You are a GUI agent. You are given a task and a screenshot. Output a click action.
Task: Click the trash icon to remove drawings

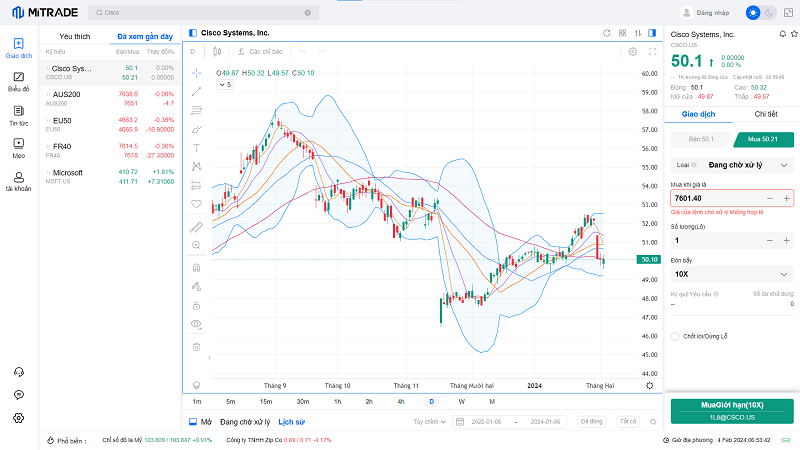tap(196, 346)
